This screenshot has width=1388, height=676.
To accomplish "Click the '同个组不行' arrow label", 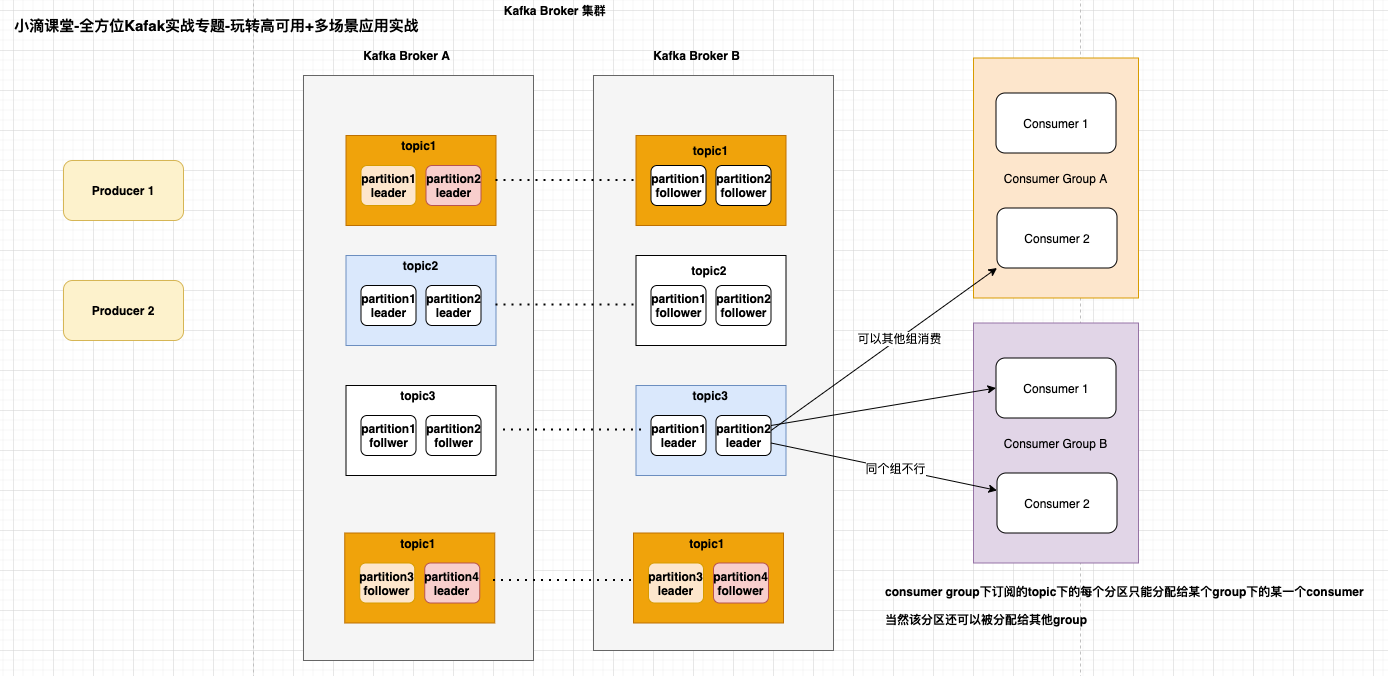I will pos(895,468).
